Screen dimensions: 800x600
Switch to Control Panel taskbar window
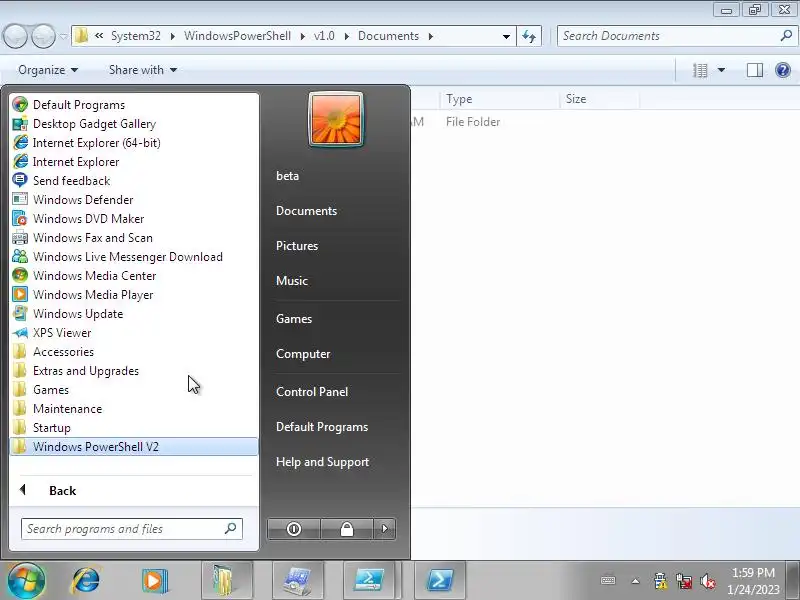pos(298,581)
